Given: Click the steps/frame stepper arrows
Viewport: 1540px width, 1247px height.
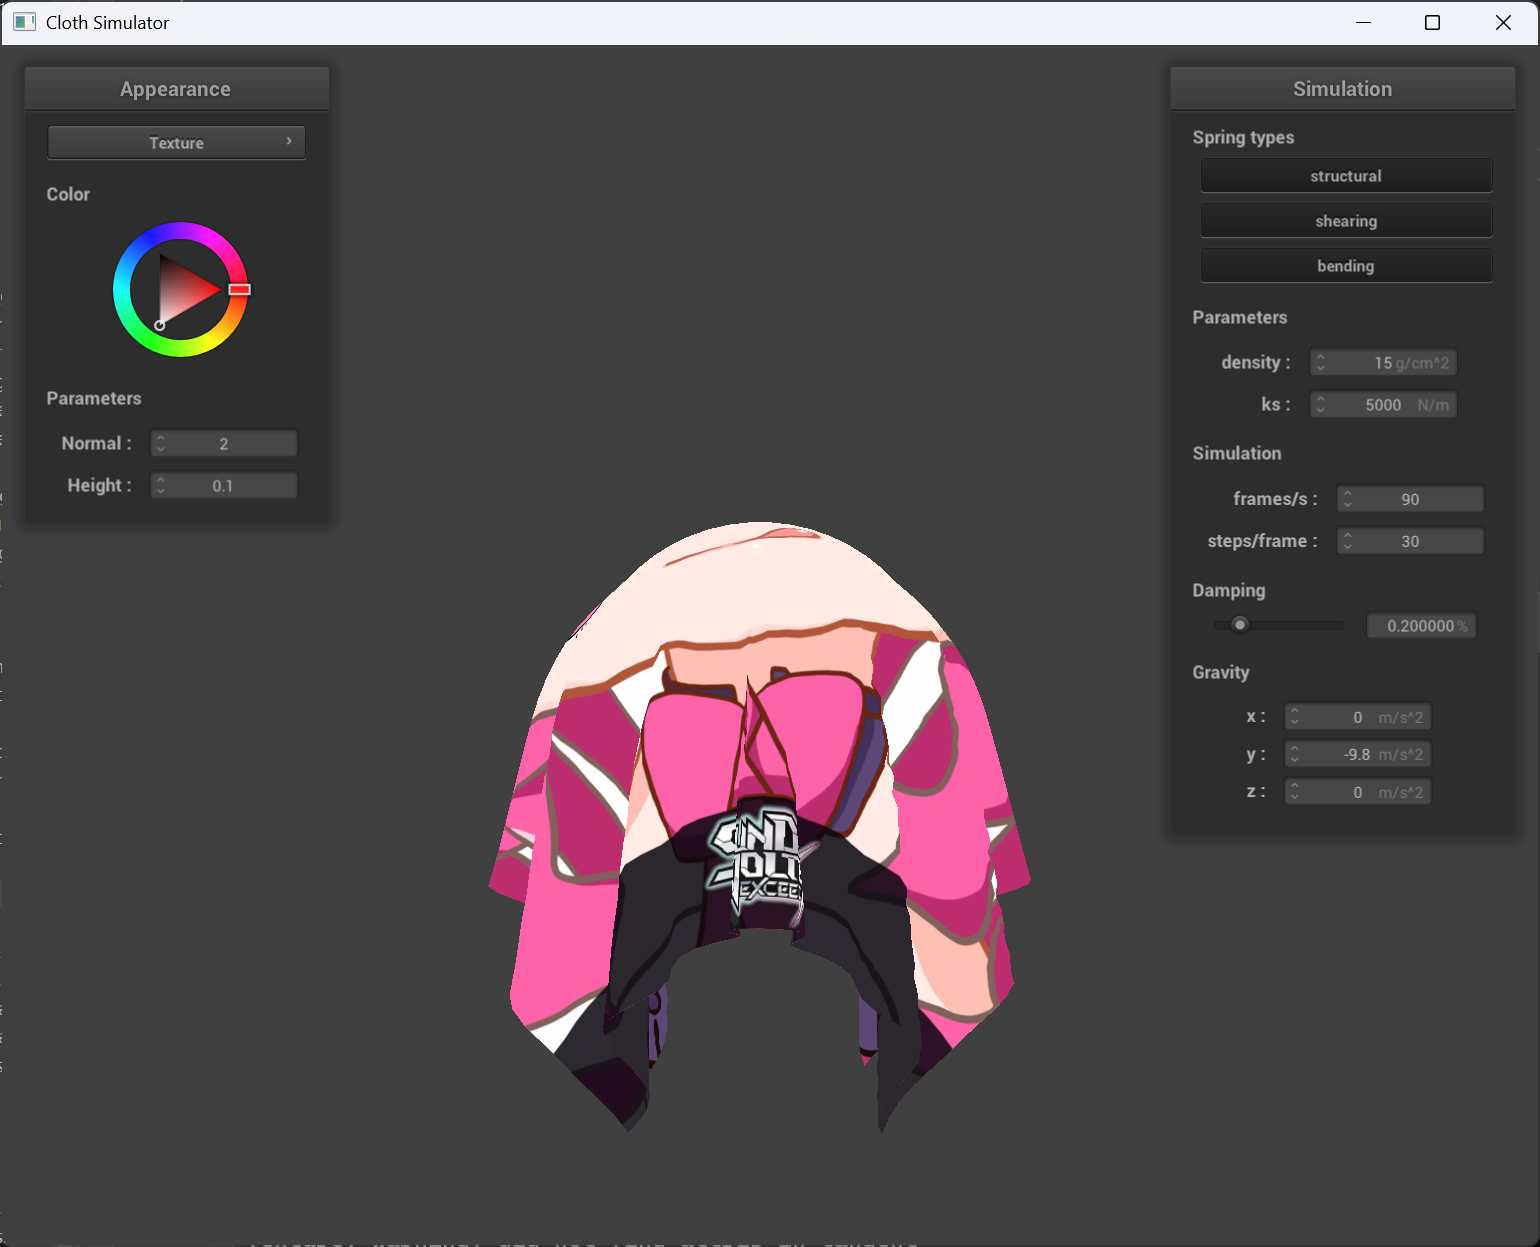Looking at the screenshot, I should 1348,541.
